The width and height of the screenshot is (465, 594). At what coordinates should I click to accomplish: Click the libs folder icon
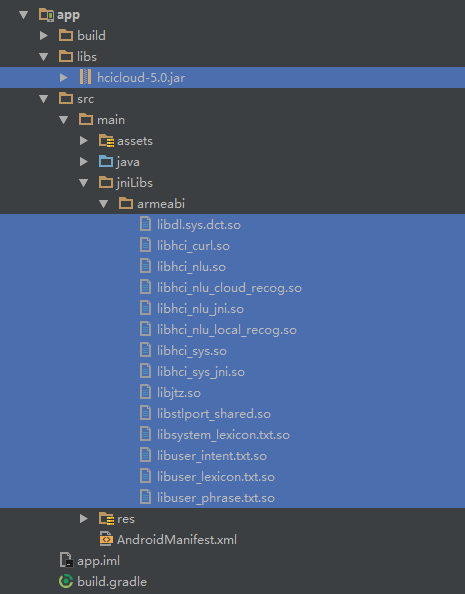point(66,56)
